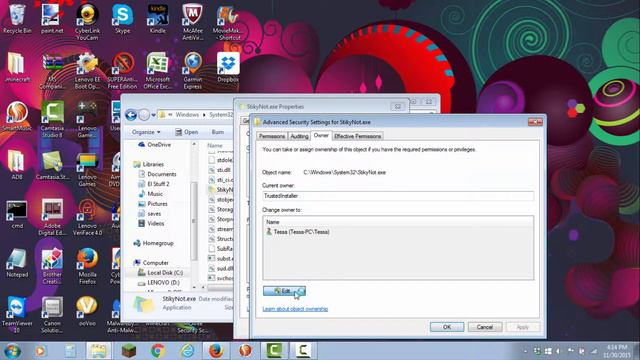Image resolution: width=640 pixels, height=360 pixels.
Task: Select Music library in navigation pane
Action: click(150, 194)
